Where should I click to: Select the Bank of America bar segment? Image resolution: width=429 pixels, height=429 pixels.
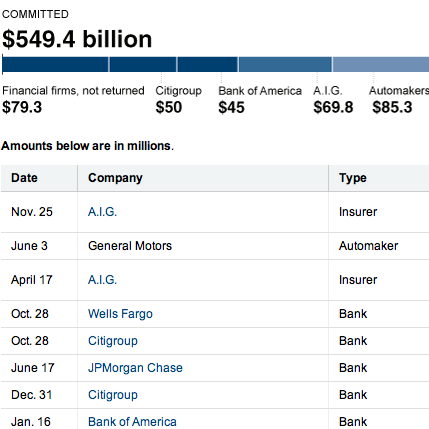(x=207, y=64)
